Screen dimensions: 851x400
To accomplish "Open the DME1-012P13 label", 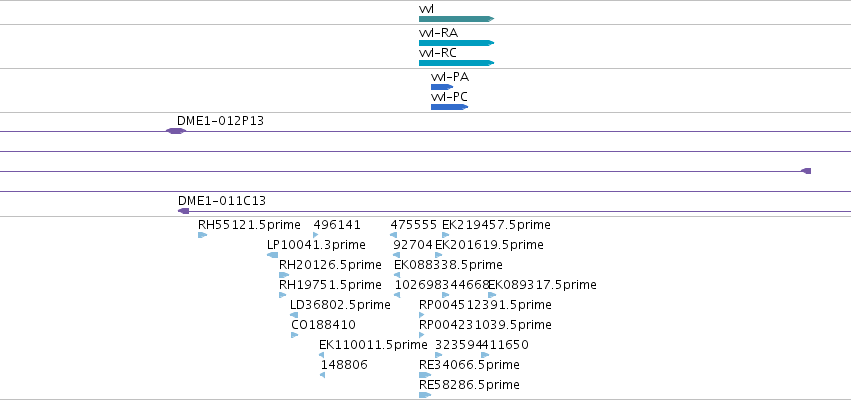I will 220,120.
